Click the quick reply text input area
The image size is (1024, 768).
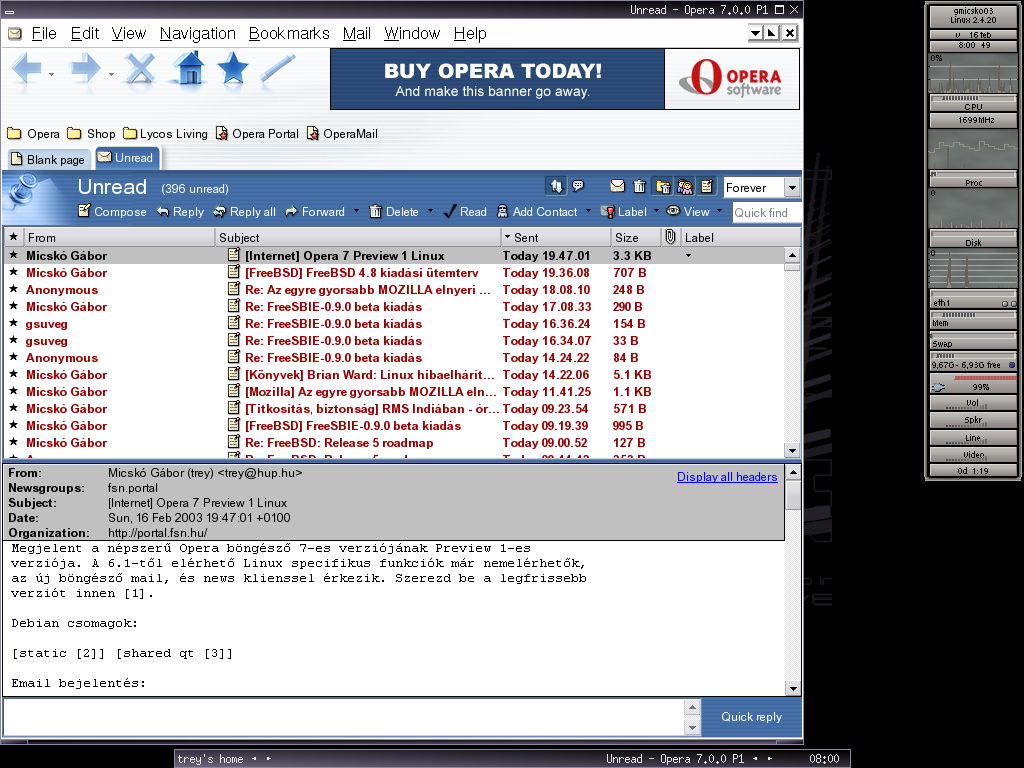pos(344,717)
